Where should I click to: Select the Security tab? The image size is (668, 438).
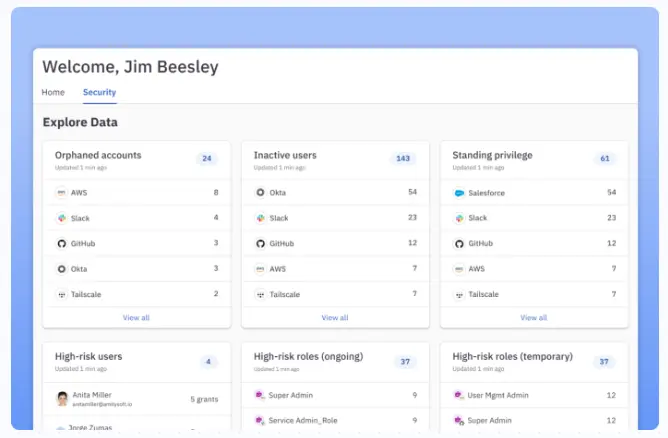click(99, 92)
